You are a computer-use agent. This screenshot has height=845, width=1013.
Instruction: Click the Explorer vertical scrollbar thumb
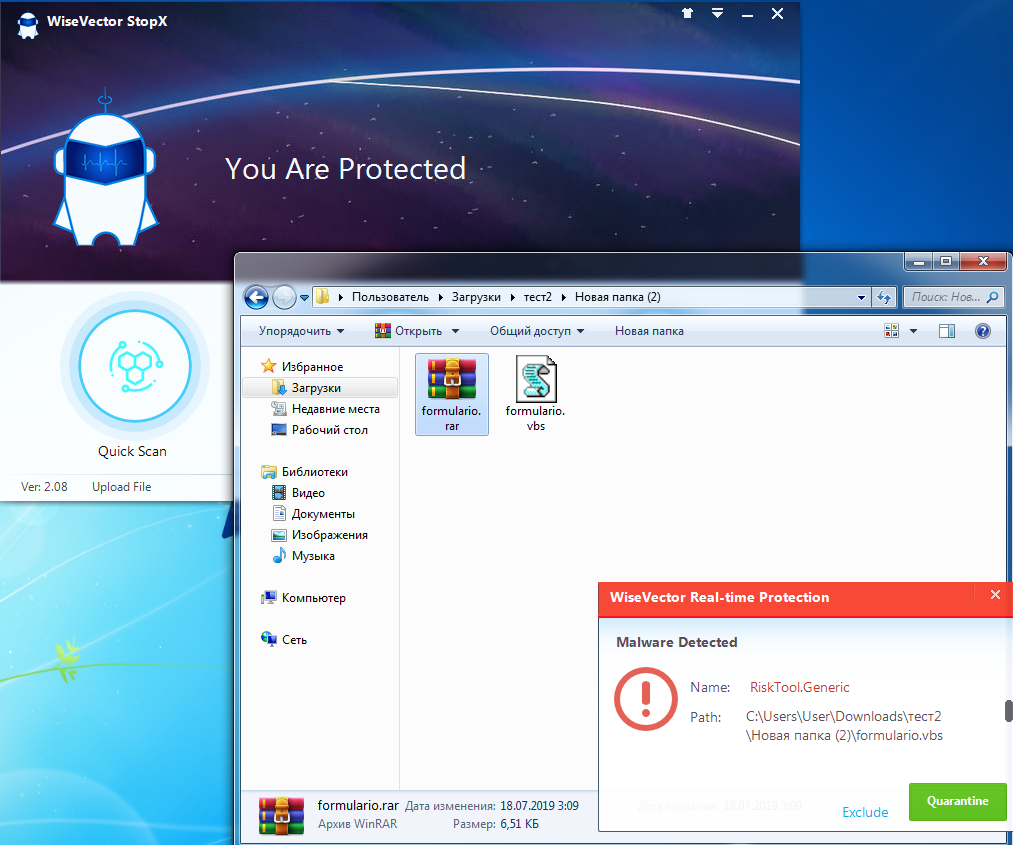tap(1008, 711)
